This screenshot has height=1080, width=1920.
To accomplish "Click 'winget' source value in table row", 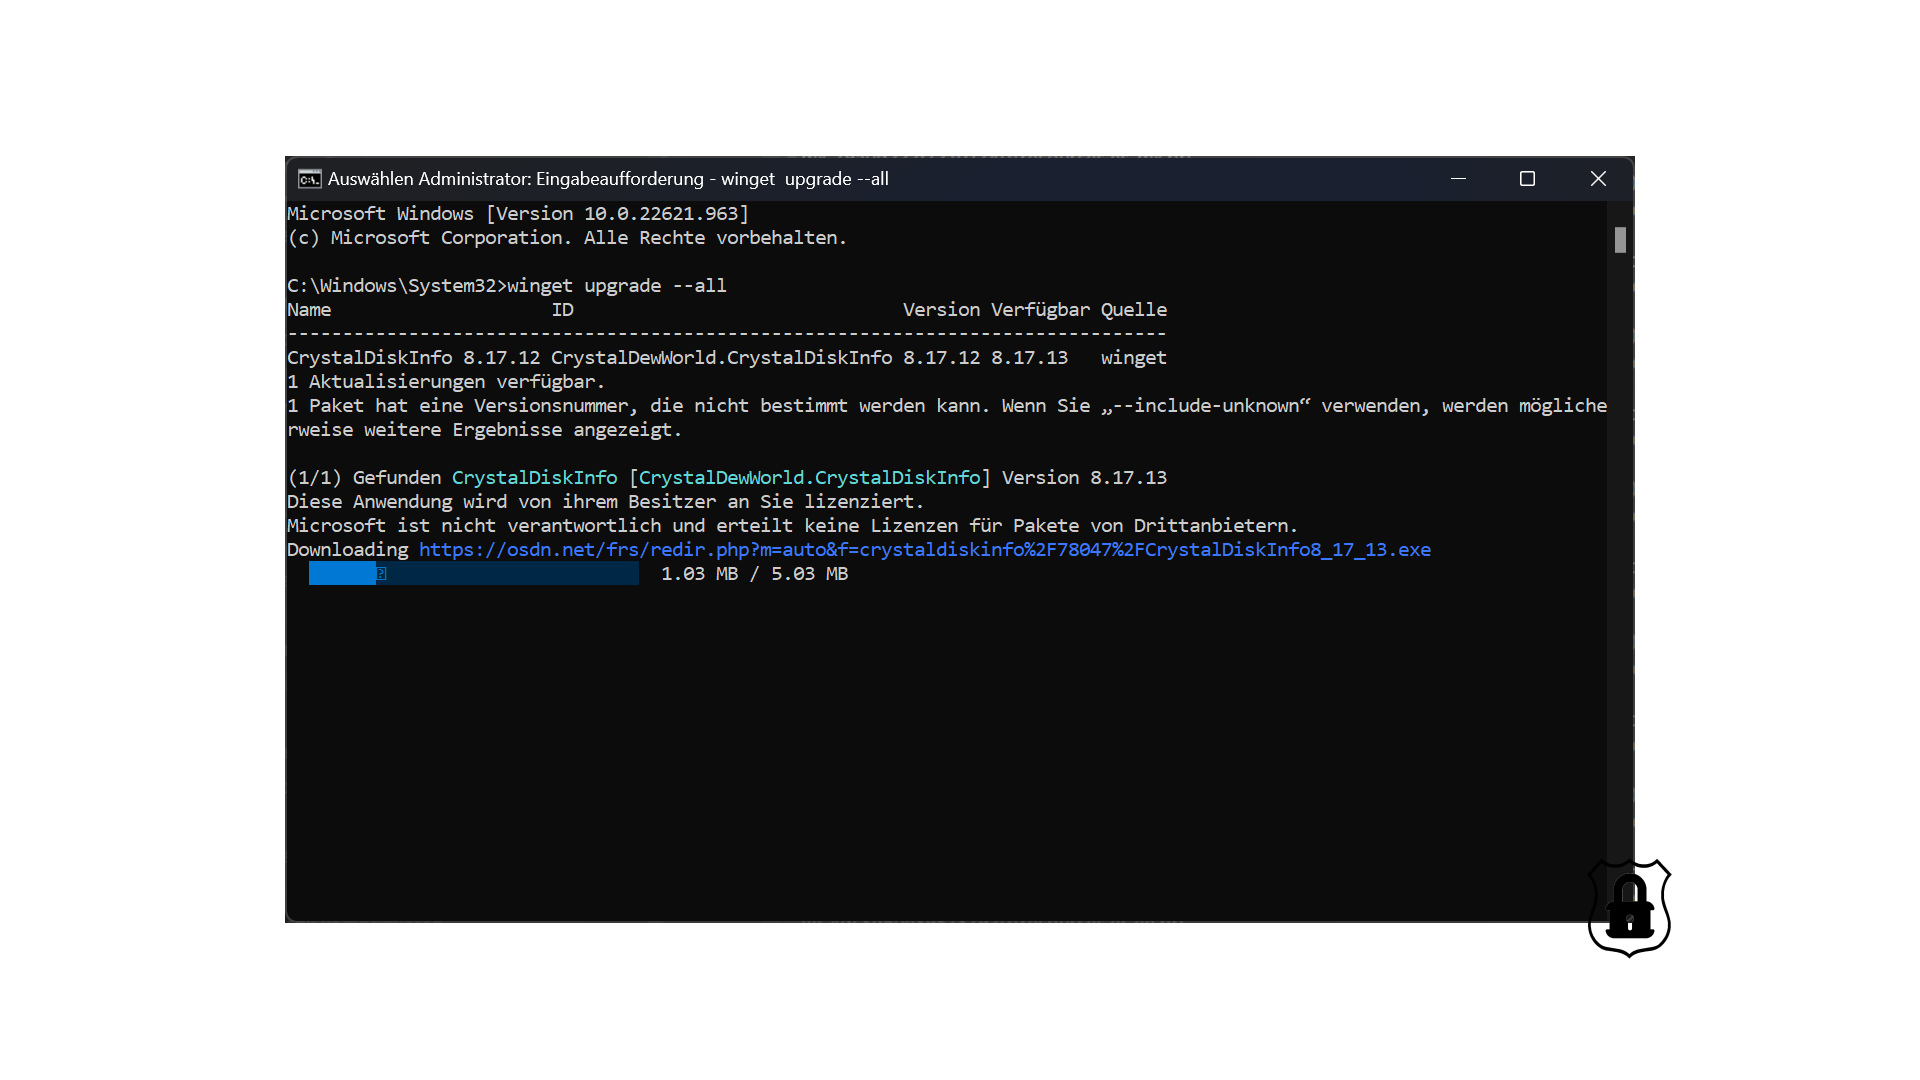I will 1134,358.
